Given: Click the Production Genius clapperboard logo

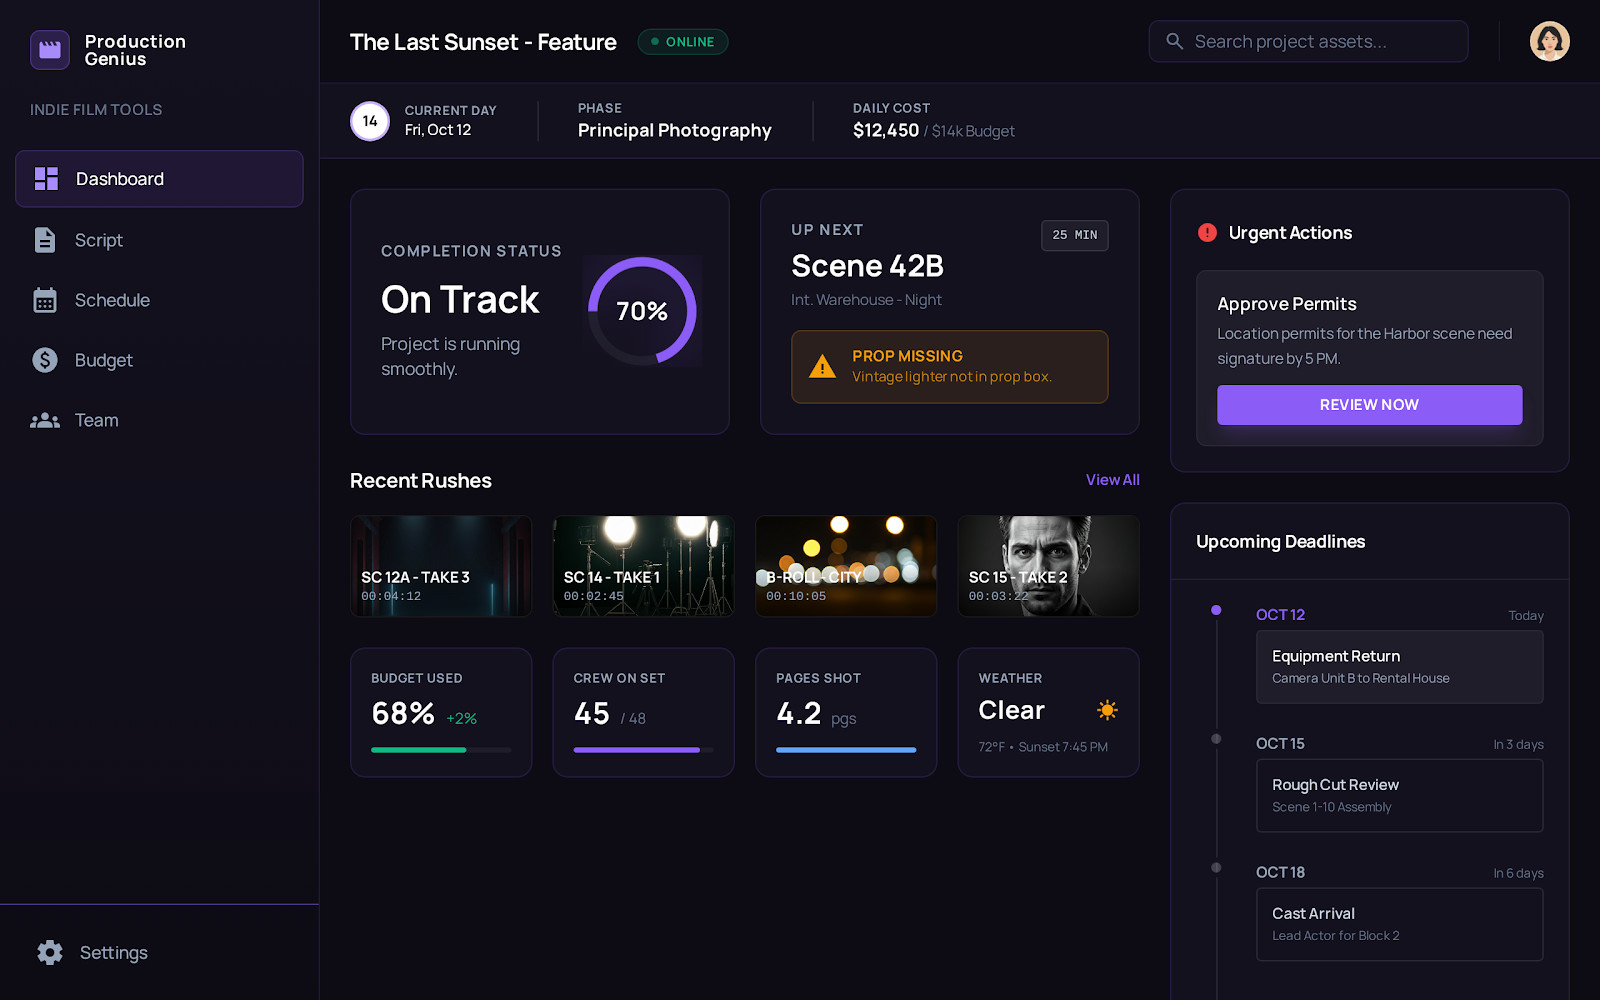Looking at the screenshot, I should (x=49, y=49).
